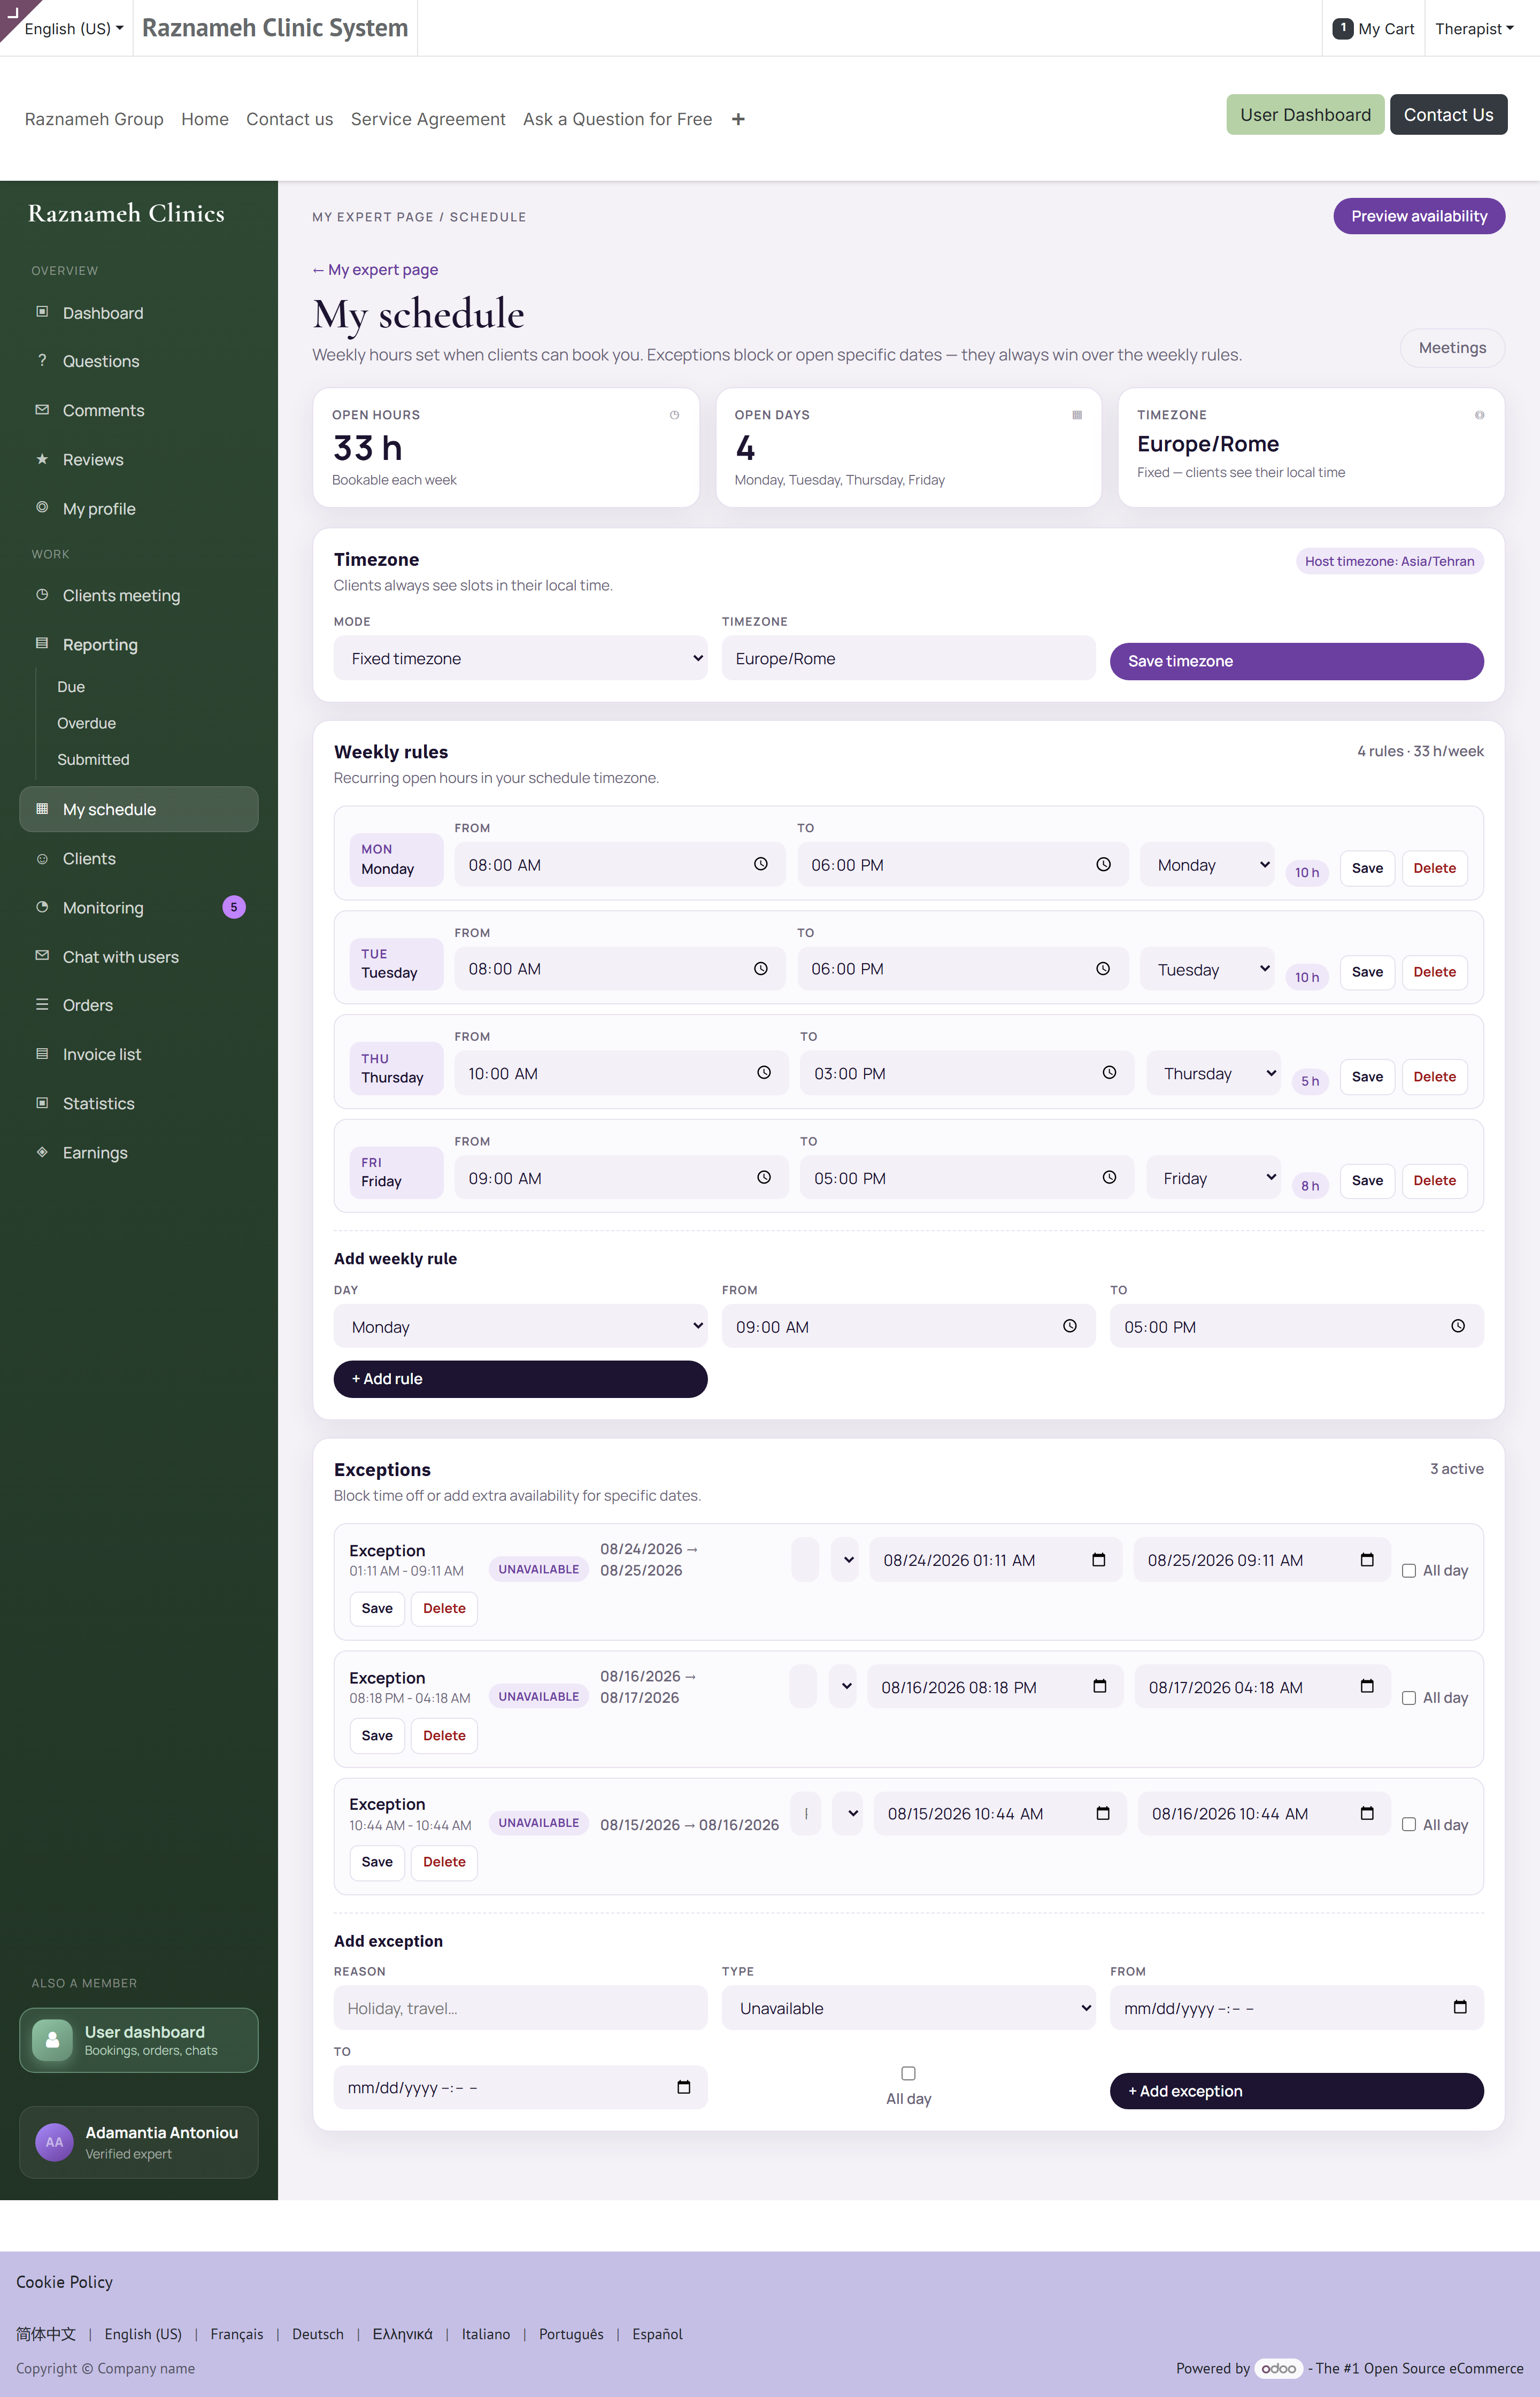Click the Europe/Rome timezone input field
Viewport: 1540px width, 2397px height.
[908, 658]
